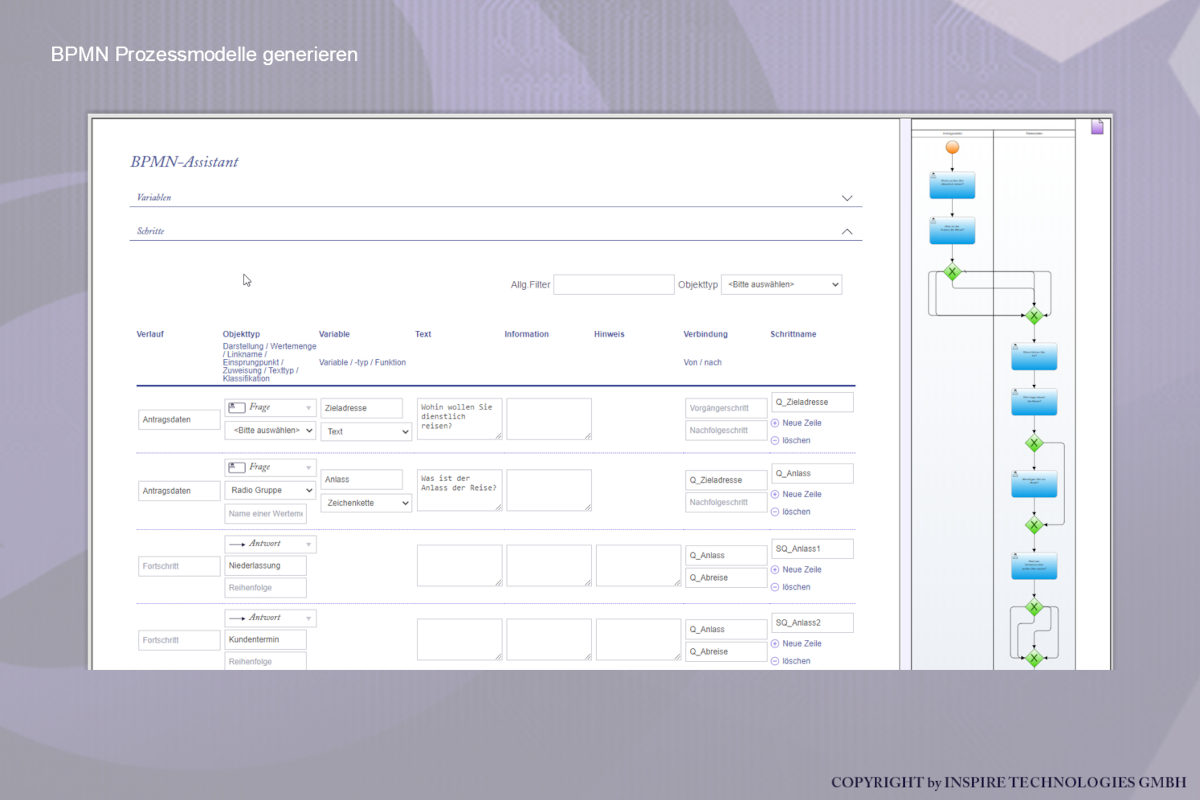Click the Fortschritt field in the Niederlassung row

179,566
